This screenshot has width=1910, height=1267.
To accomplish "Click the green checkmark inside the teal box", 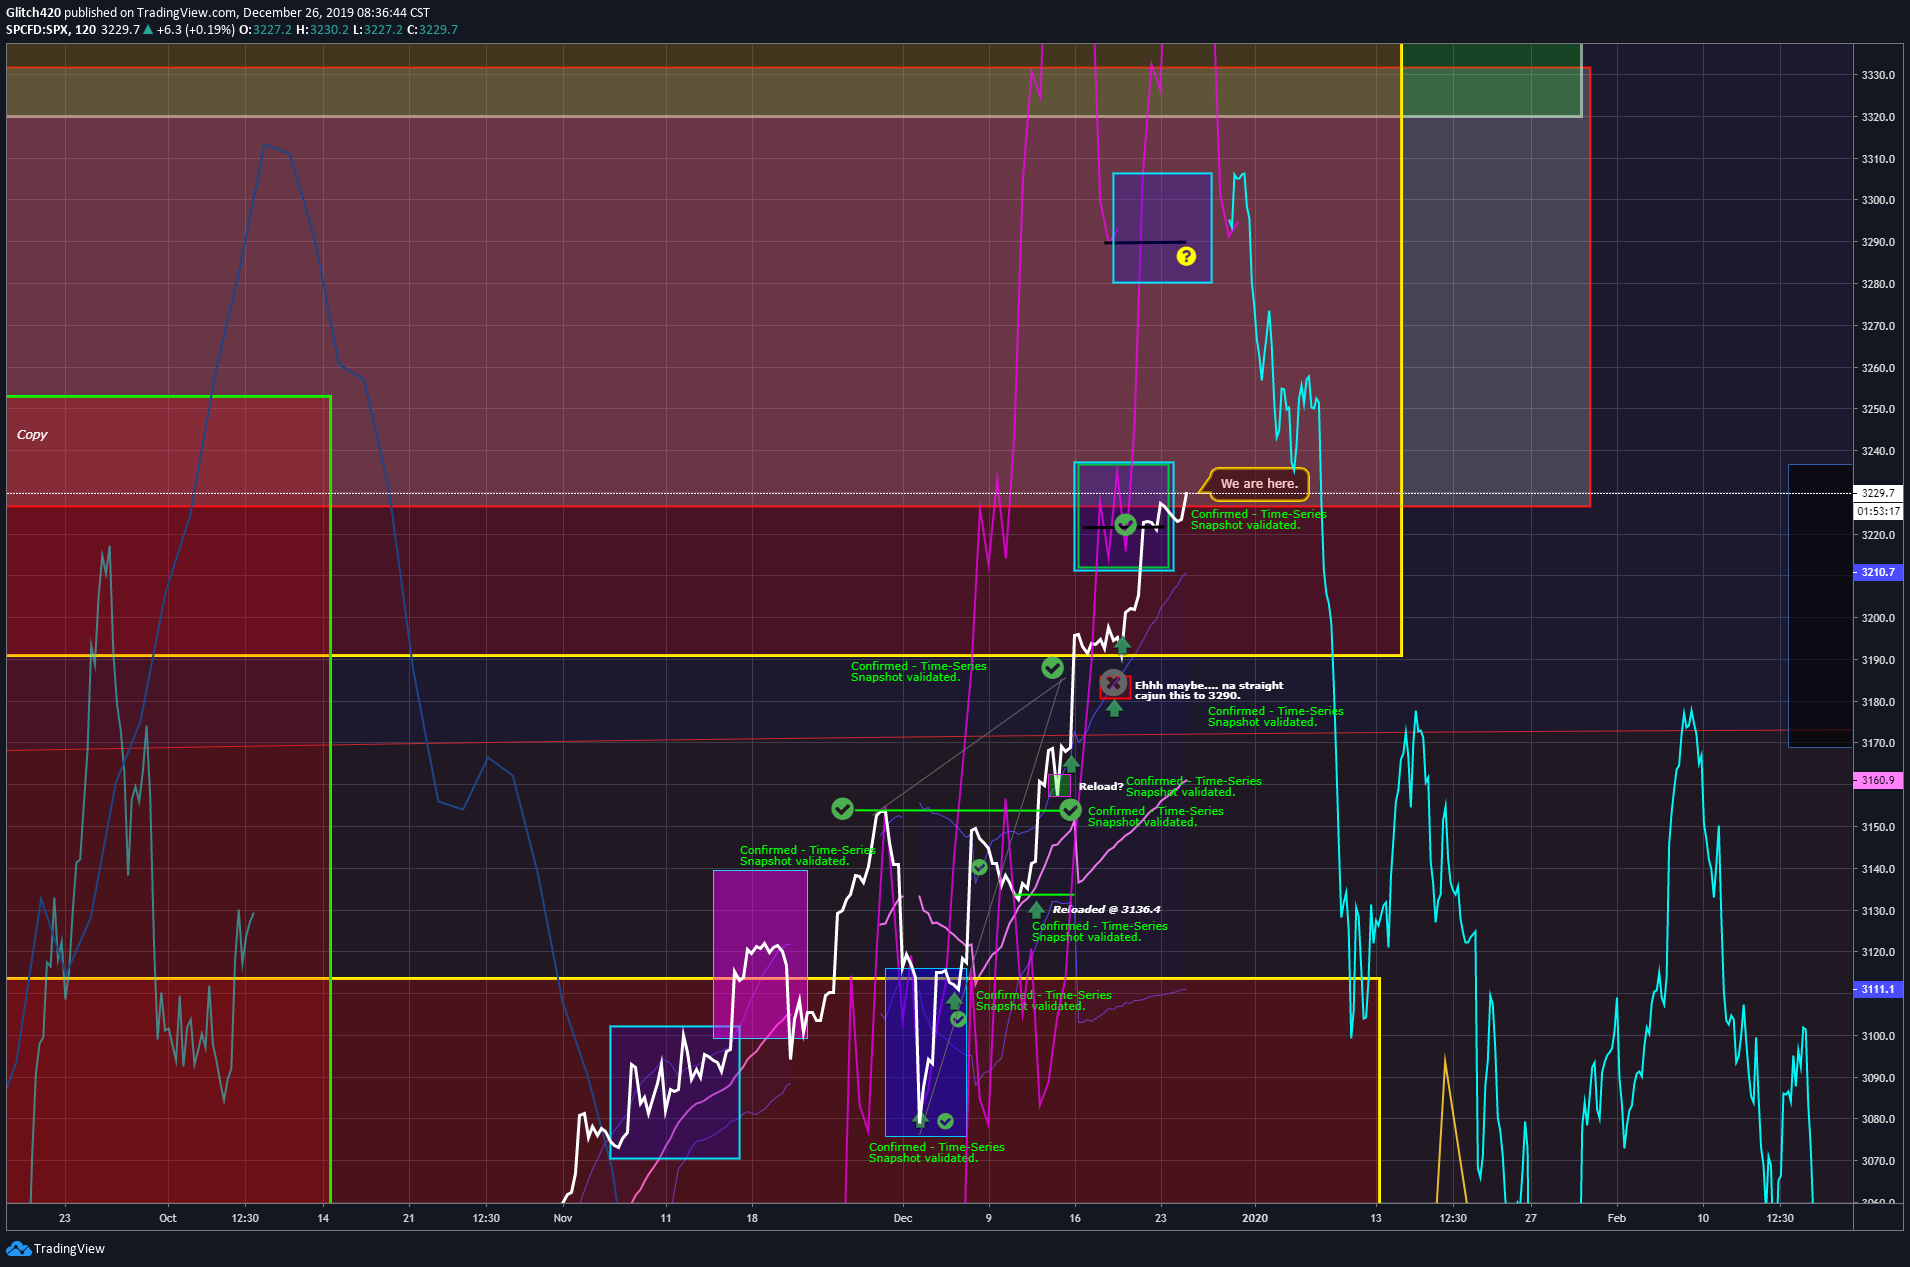I will point(1126,525).
